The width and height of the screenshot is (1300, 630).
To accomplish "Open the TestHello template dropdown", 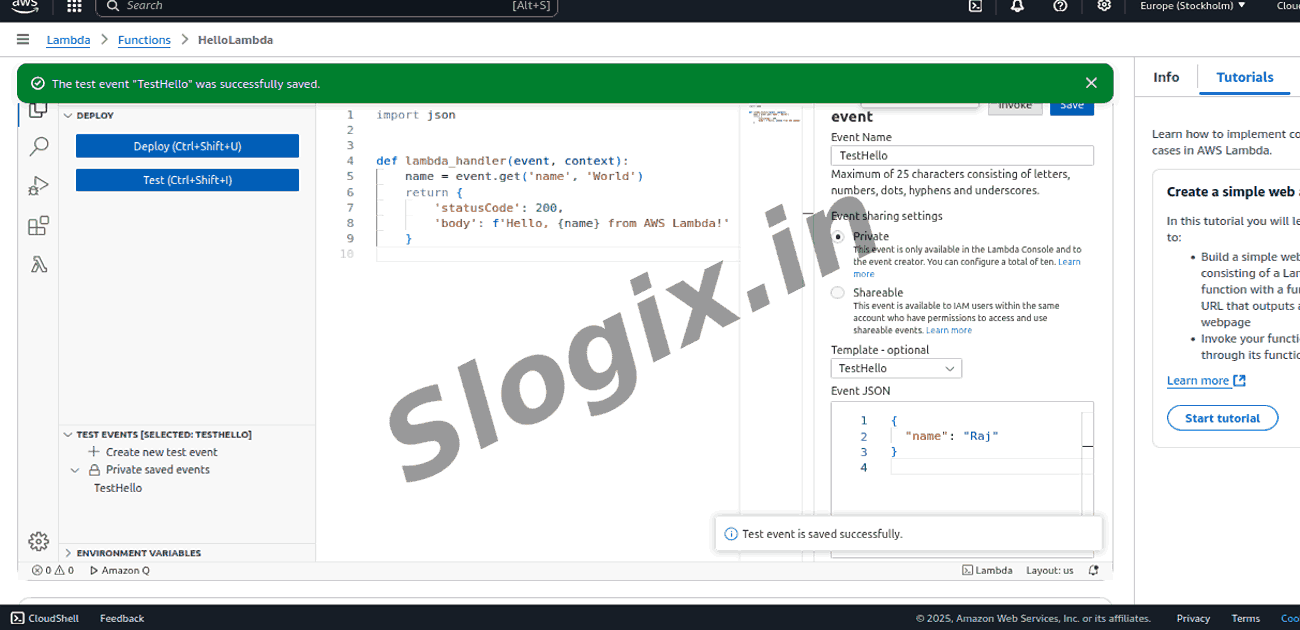I will (x=895, y=368).
